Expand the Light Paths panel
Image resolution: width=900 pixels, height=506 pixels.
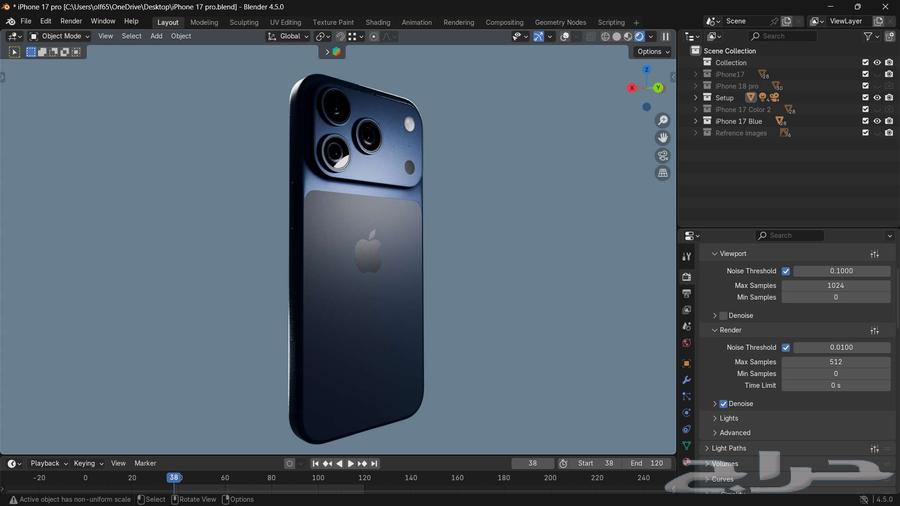707,449
